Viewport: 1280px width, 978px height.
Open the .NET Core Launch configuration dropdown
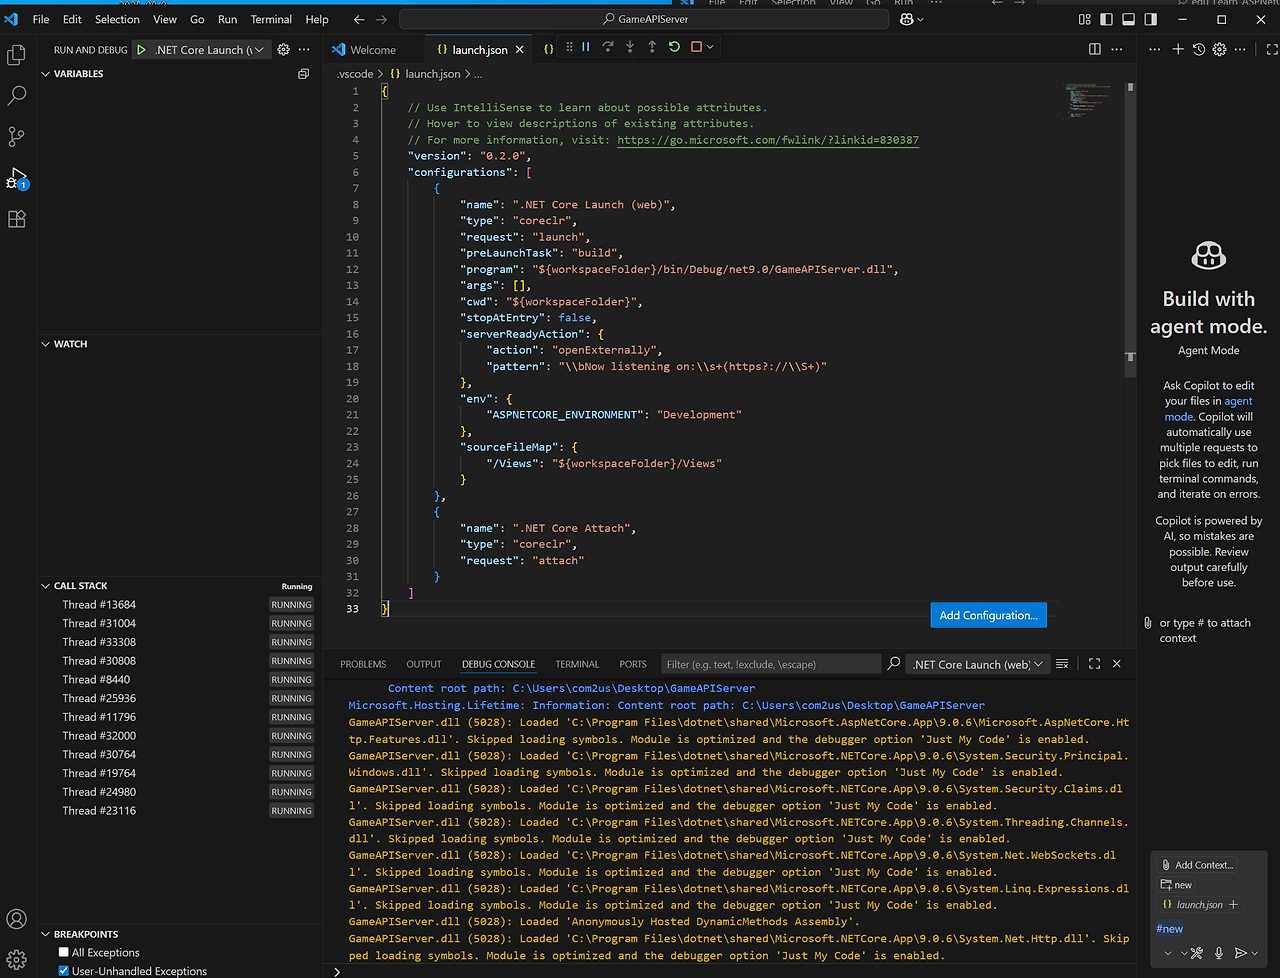tap(210, 50)
